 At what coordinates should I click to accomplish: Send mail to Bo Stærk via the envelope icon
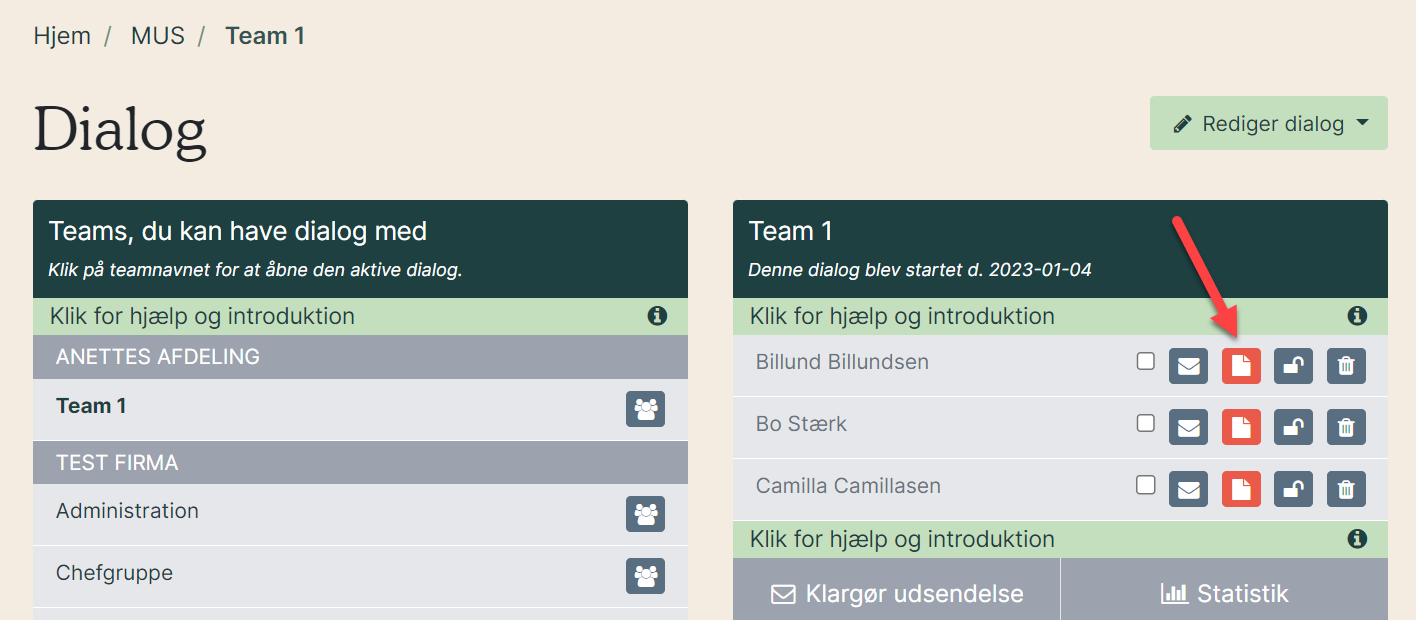coord(1188,428)
